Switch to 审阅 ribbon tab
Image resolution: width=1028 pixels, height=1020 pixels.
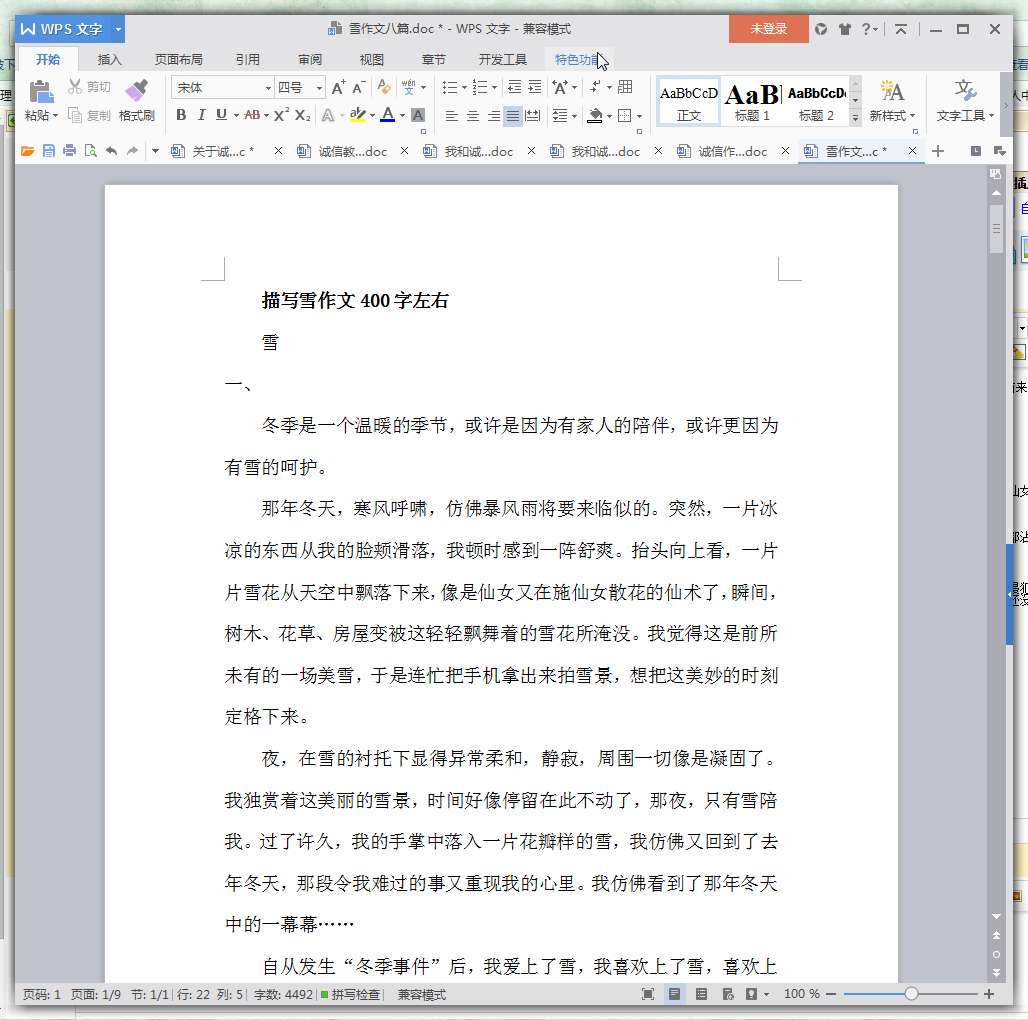tap(310, 60)
